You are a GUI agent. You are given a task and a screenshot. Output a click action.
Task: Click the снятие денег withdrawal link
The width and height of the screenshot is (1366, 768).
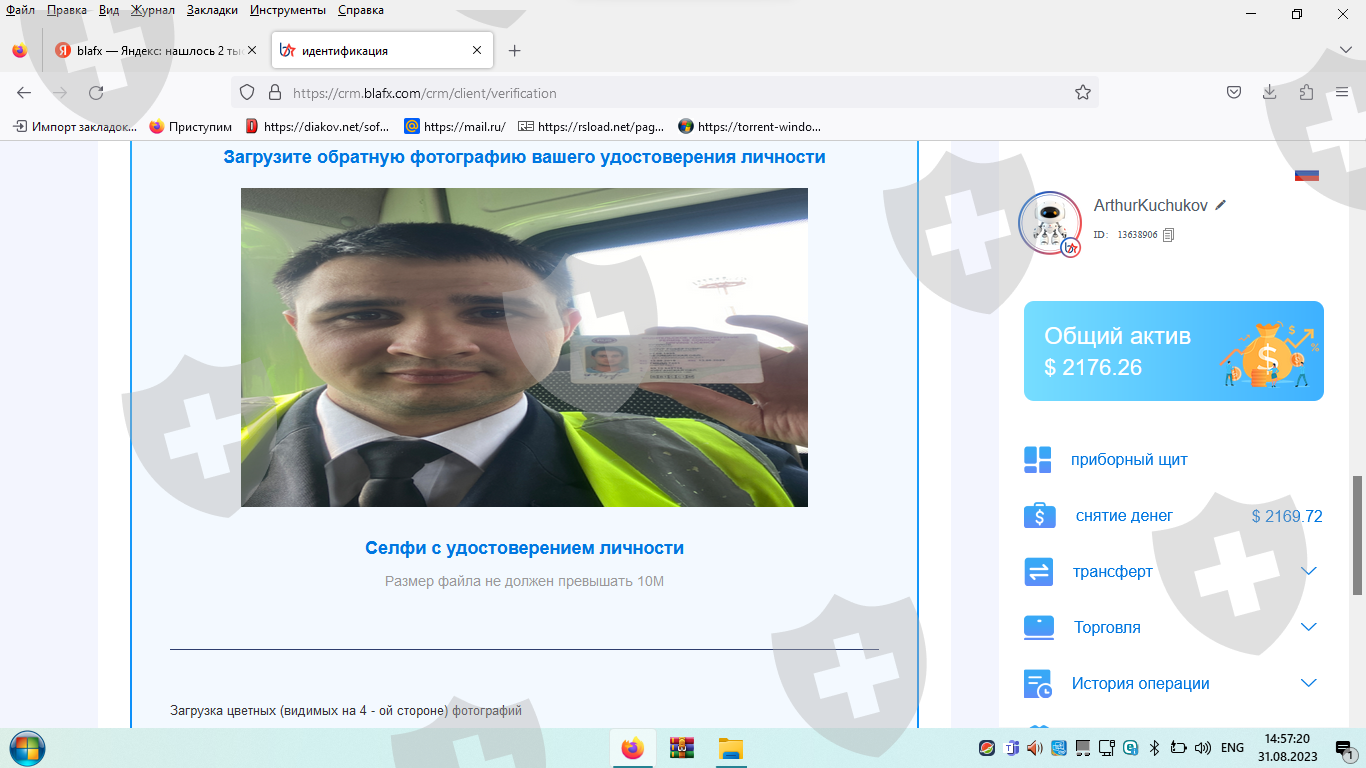point(1124,516)
